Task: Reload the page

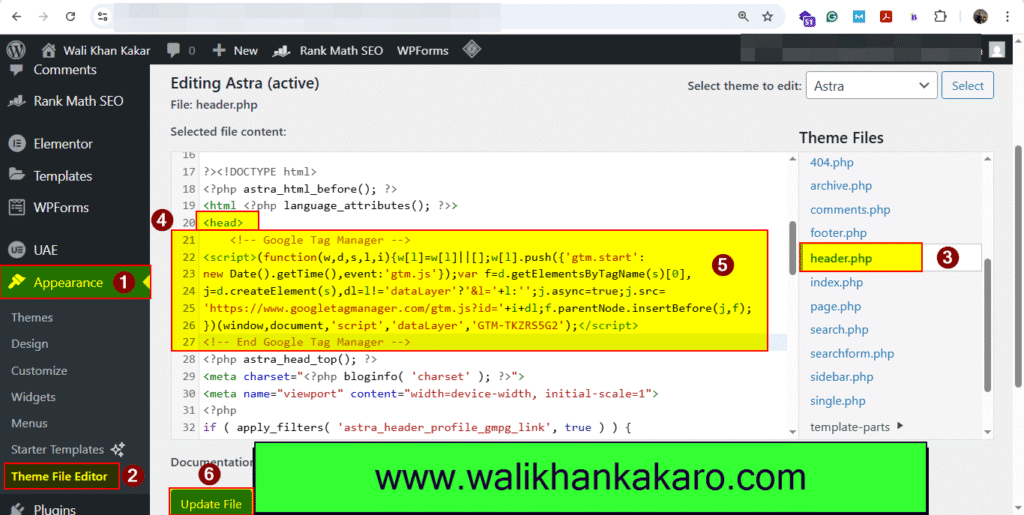Action: point(71,16)
